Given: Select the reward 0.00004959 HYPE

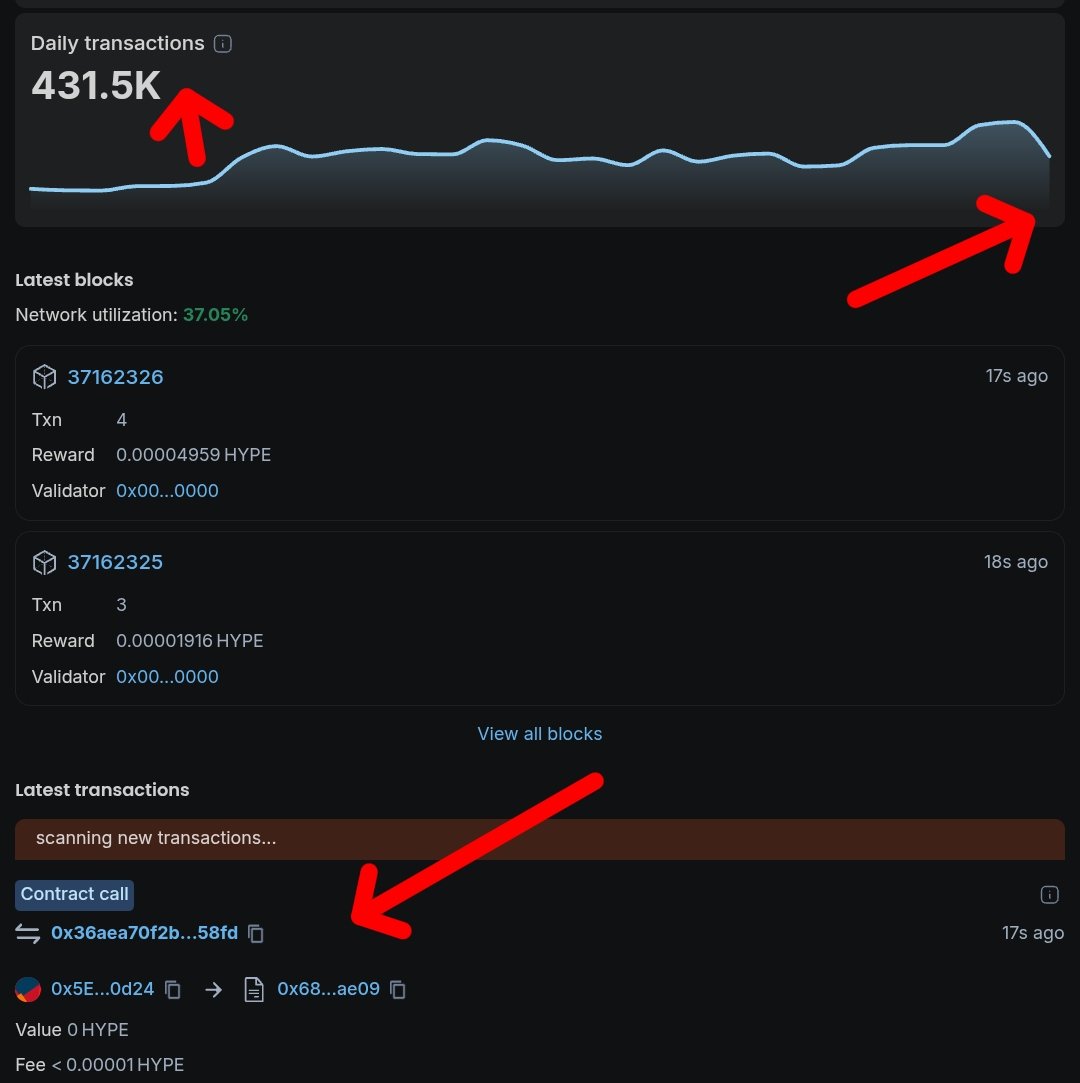Looking at the screenshot, I should point(193,455).
